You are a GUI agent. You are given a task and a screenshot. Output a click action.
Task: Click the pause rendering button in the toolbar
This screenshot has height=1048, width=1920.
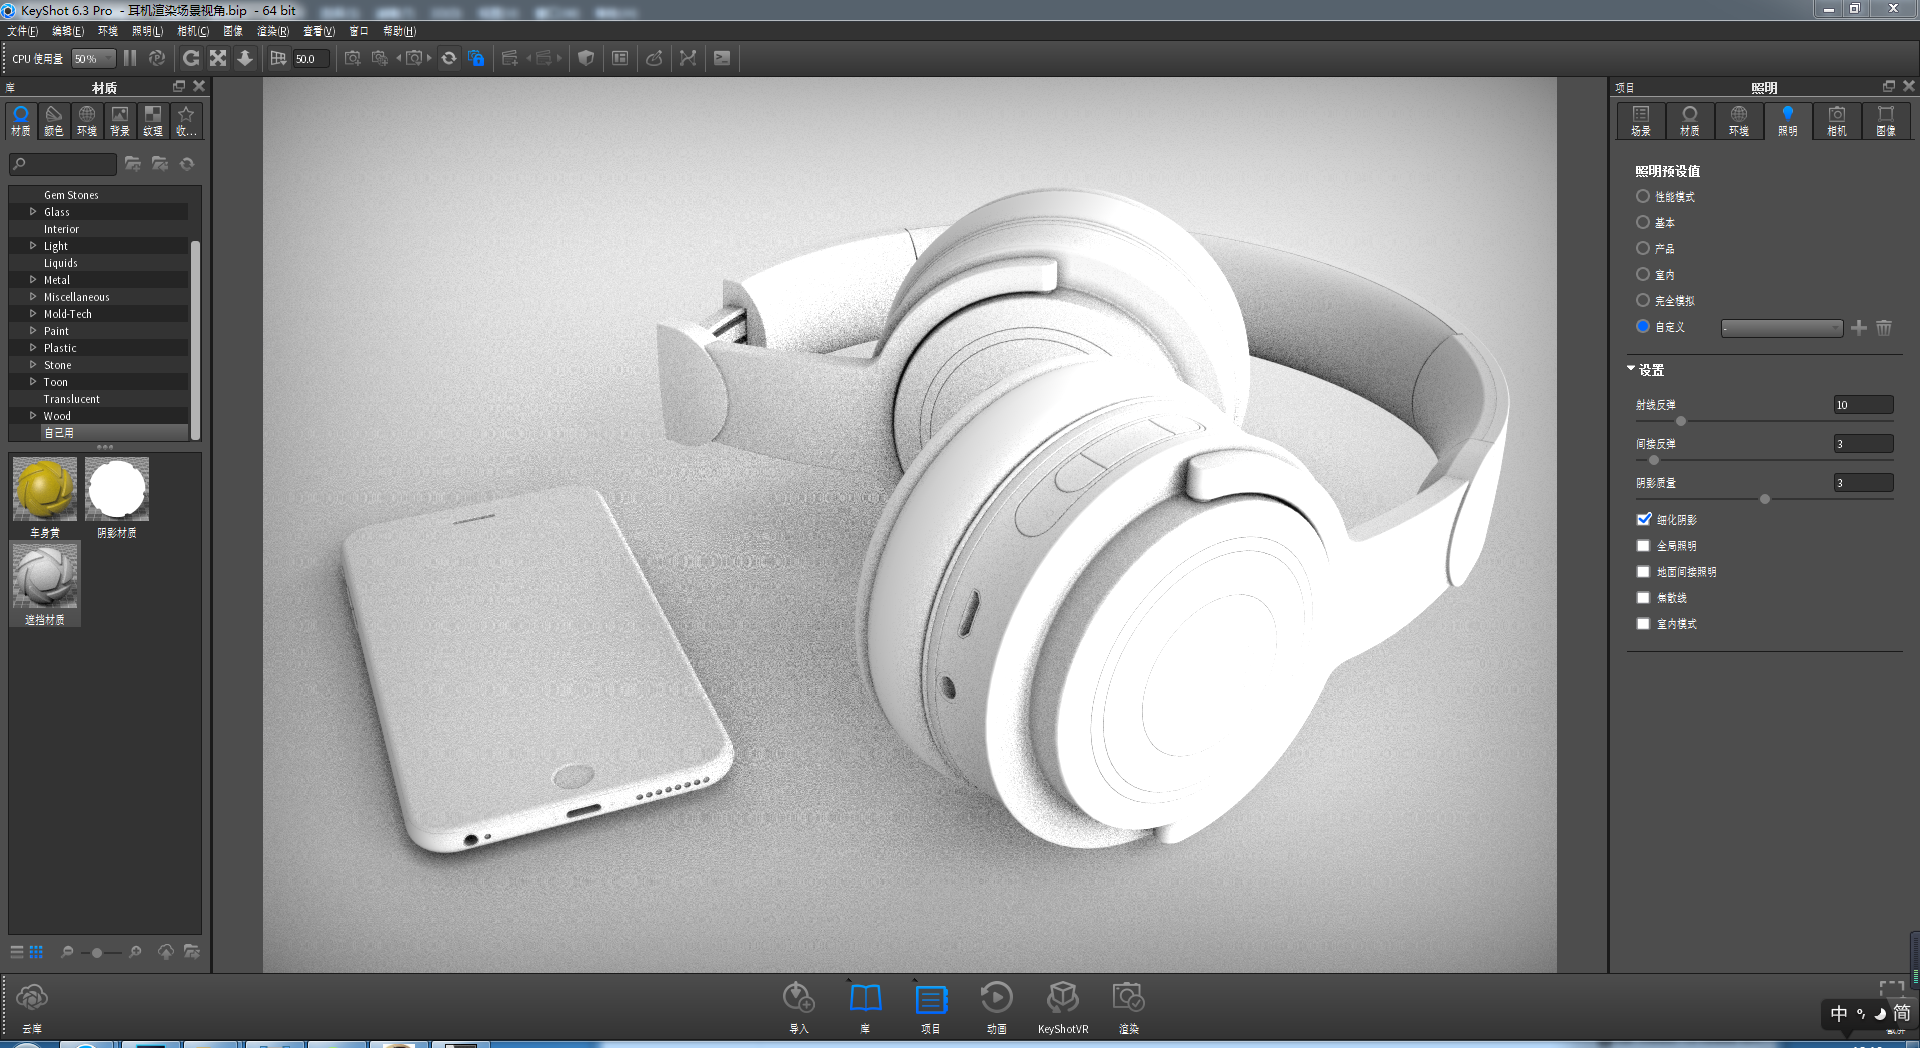(x=129, y=58)
